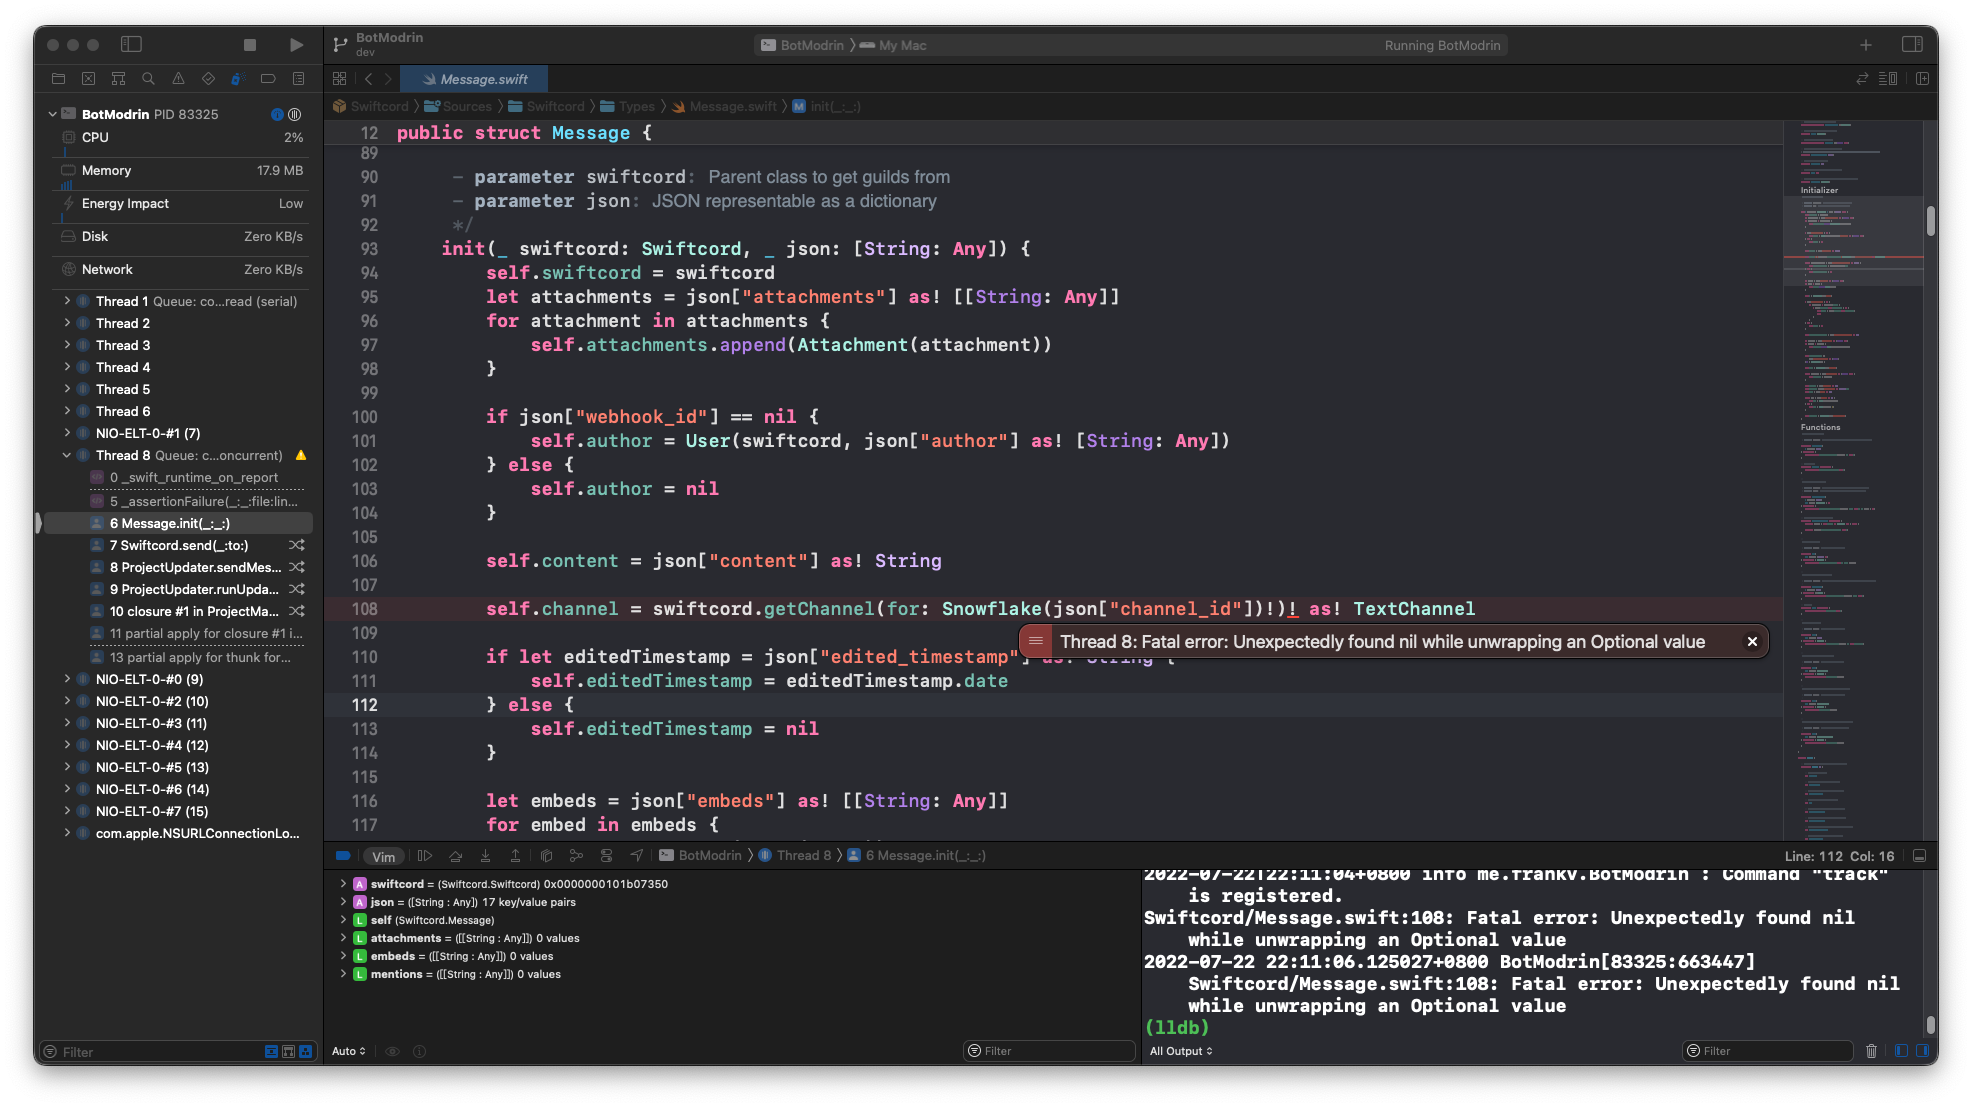The image size is (1972, 1107).
Task: Collapse Thread 8 disclosure arrow
Action: pyautogui.click(x=67, y=455)
